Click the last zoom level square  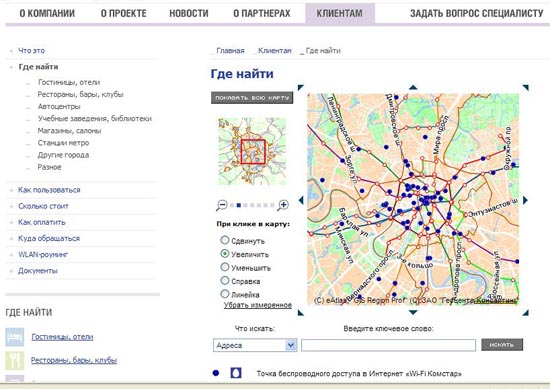click(x=272, y=205)
